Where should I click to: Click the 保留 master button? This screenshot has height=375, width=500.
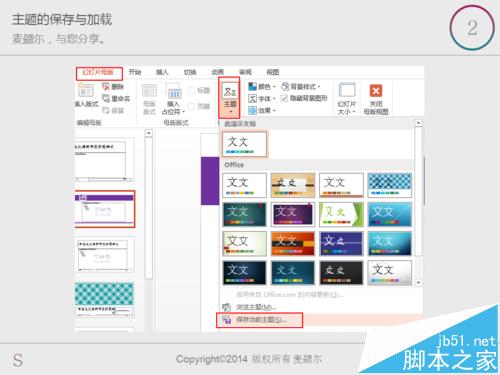point(113,110)
